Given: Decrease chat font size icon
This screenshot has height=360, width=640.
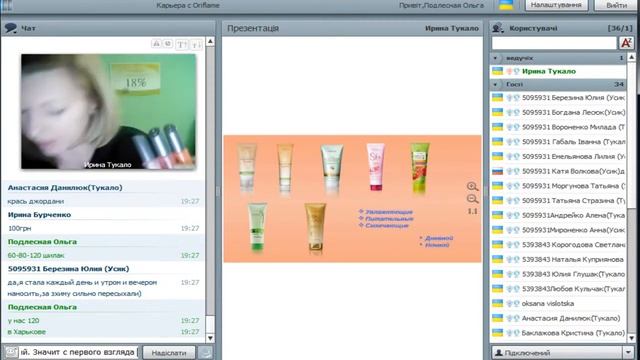Looking at the screenshot, I should click(197, 44).
